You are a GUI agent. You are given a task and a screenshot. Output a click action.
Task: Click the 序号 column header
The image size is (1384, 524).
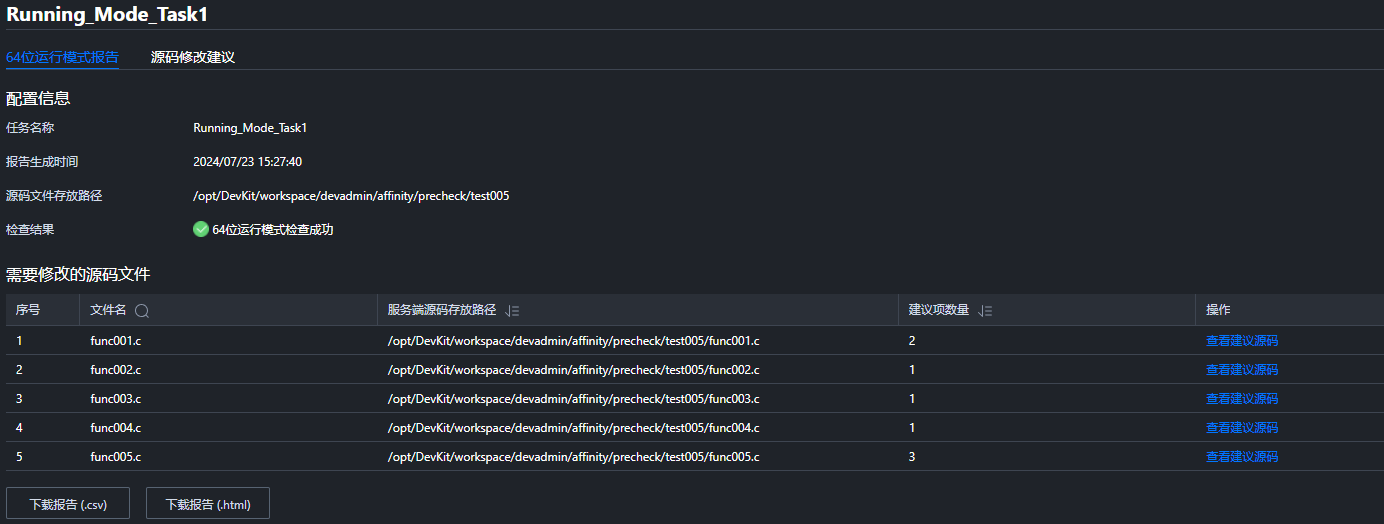(43, 310)
